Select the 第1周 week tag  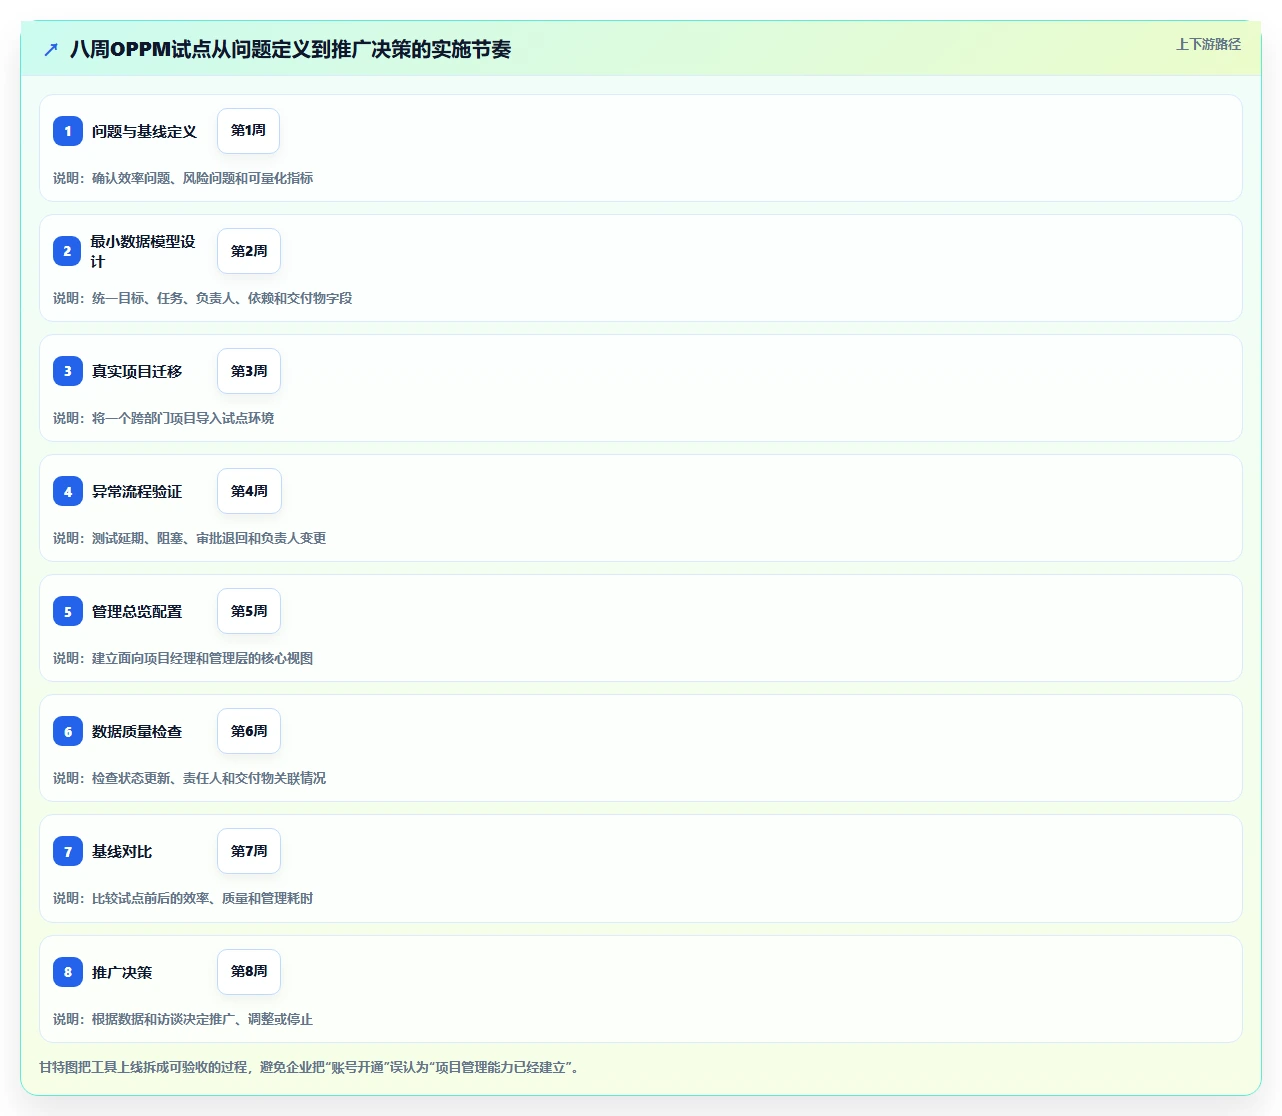tap(248, 131)
